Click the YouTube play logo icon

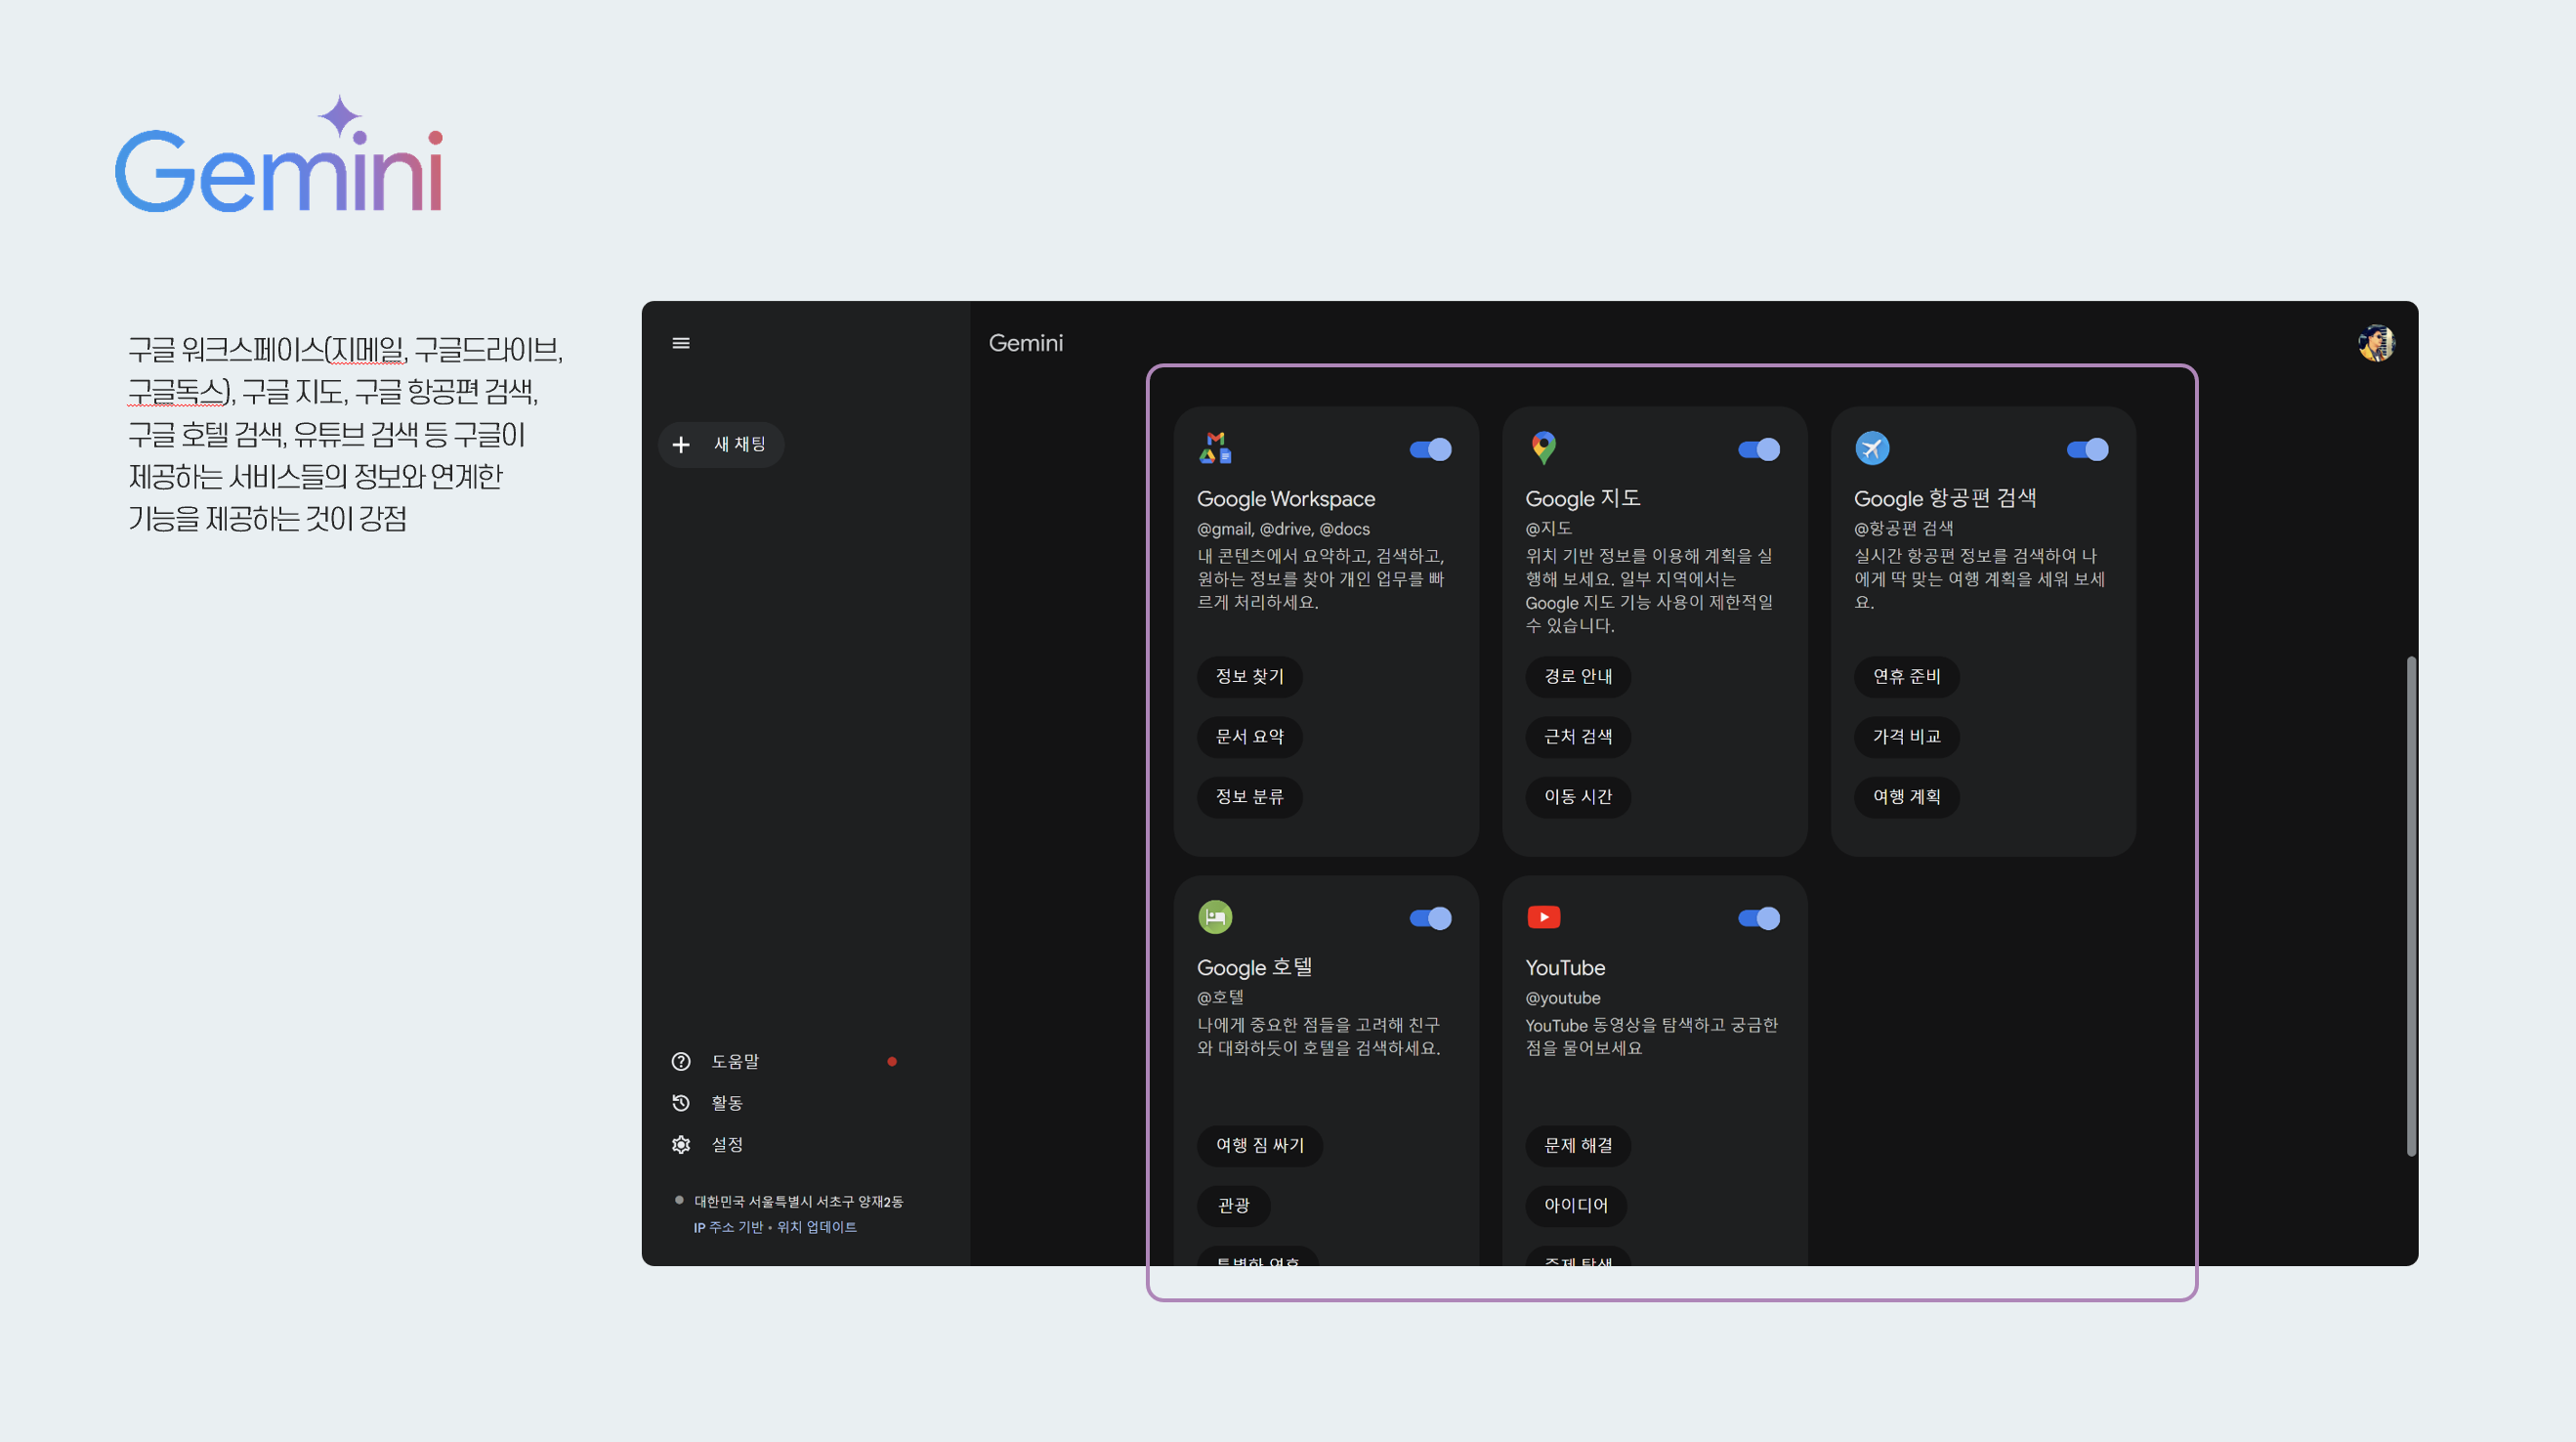click(x=1543, y=917)
